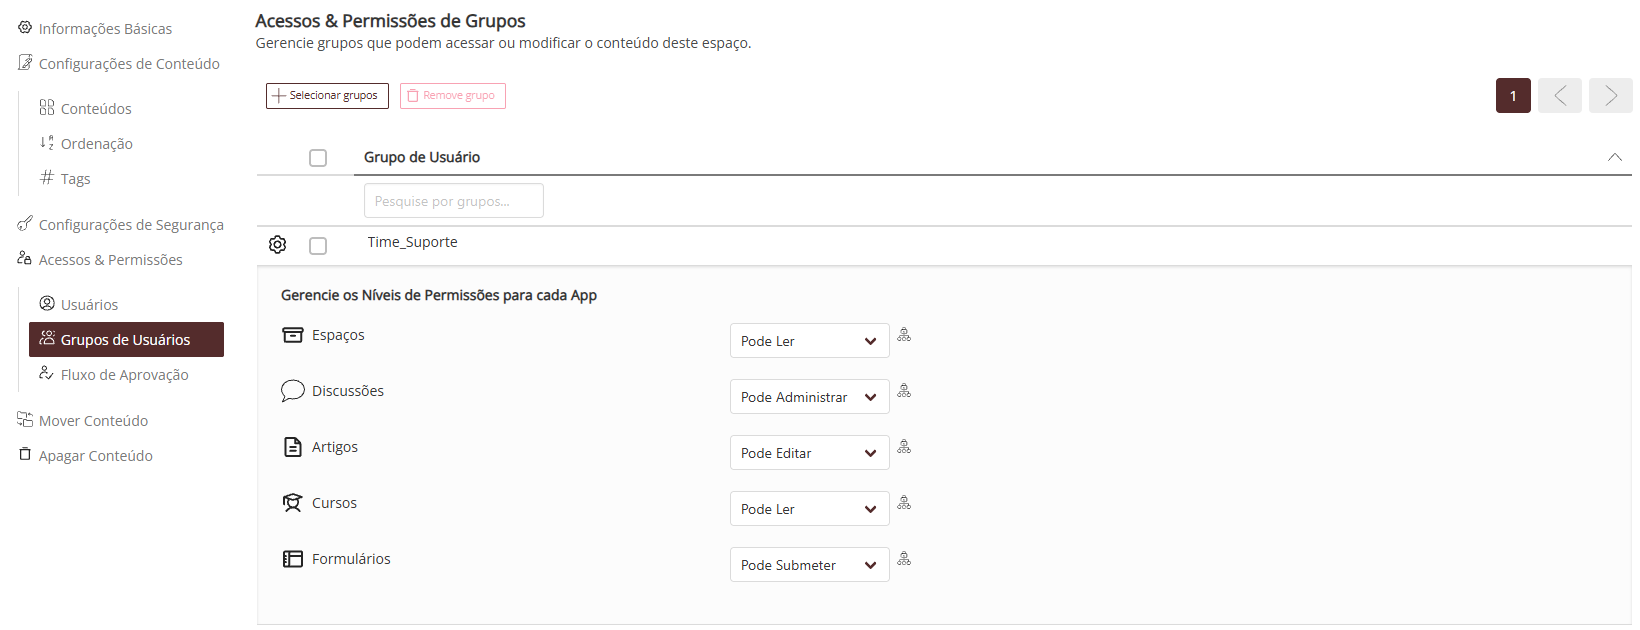Image resolution: width=1640 pixels, height=630 pixels.
Task: Click the Ordenação sort icon
Action: (x=47, y=142)
